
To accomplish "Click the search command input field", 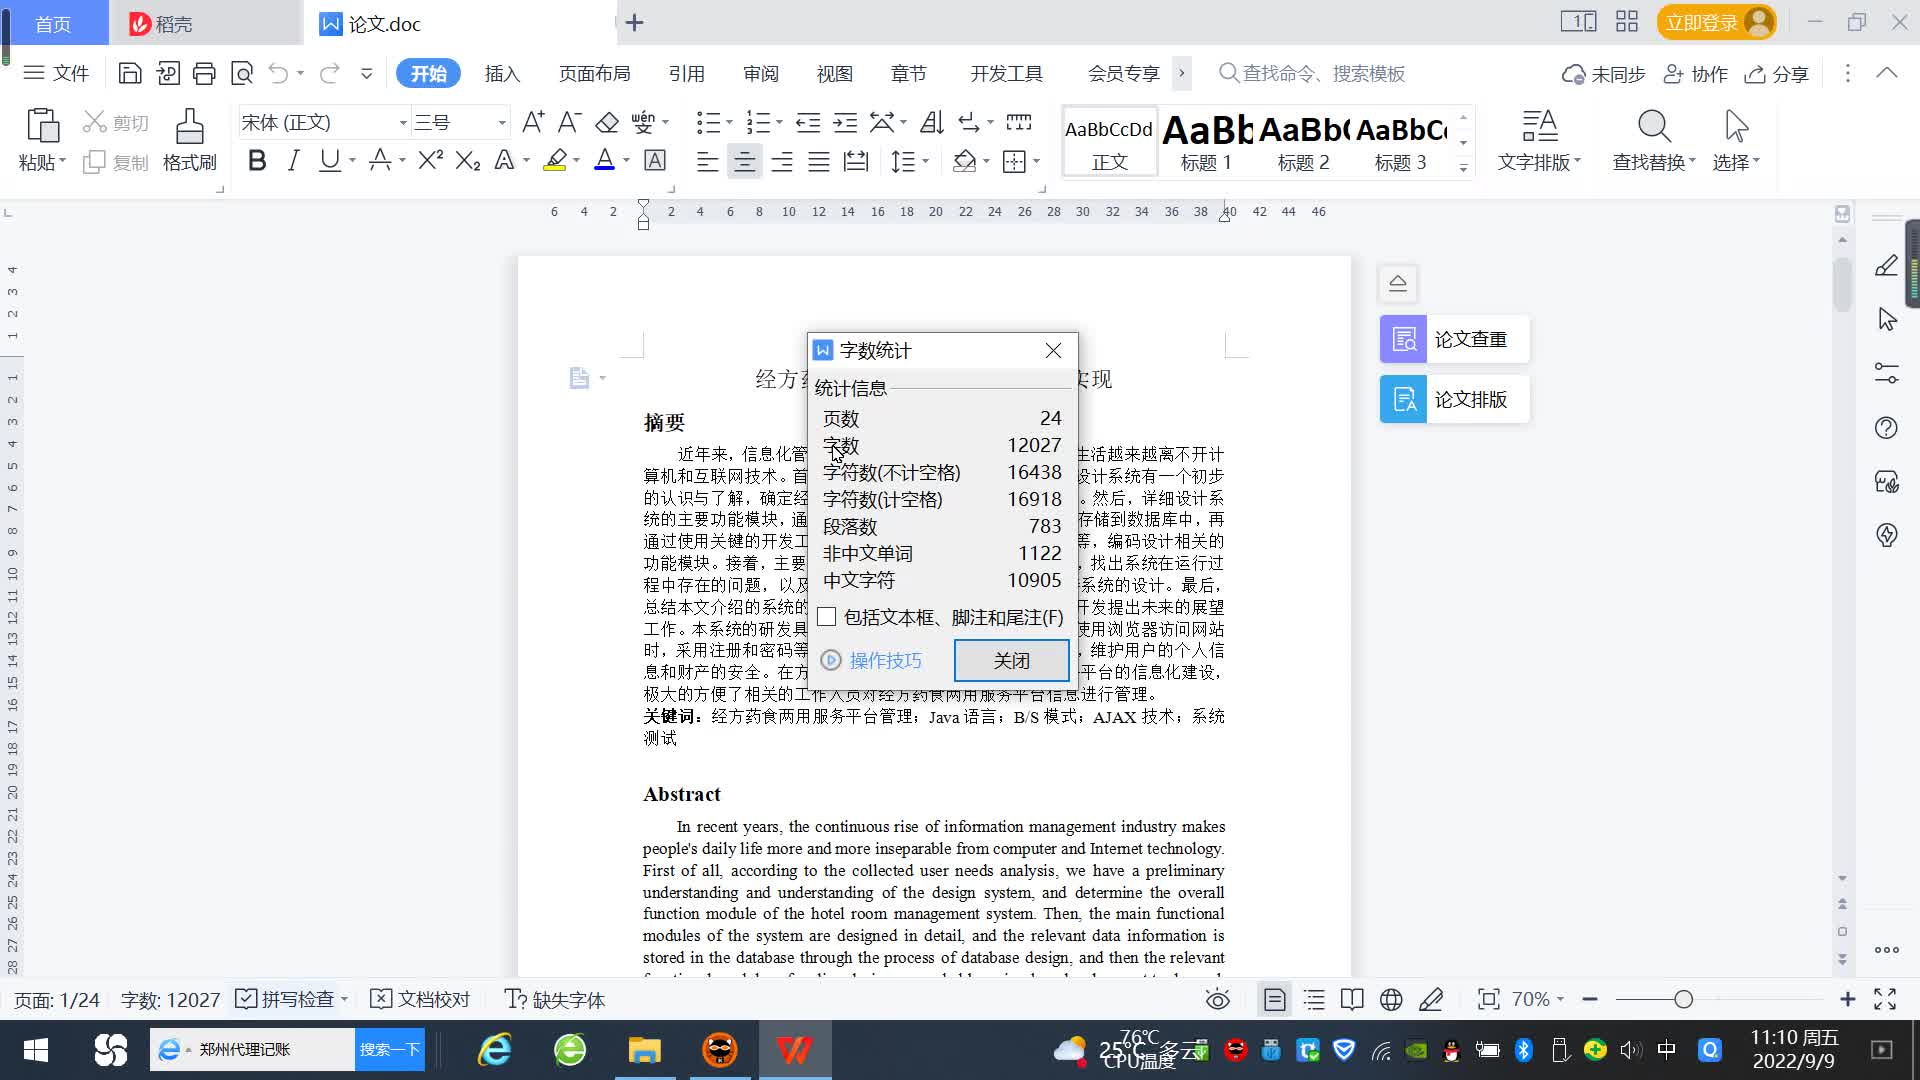I will (x=1322, y=73).
